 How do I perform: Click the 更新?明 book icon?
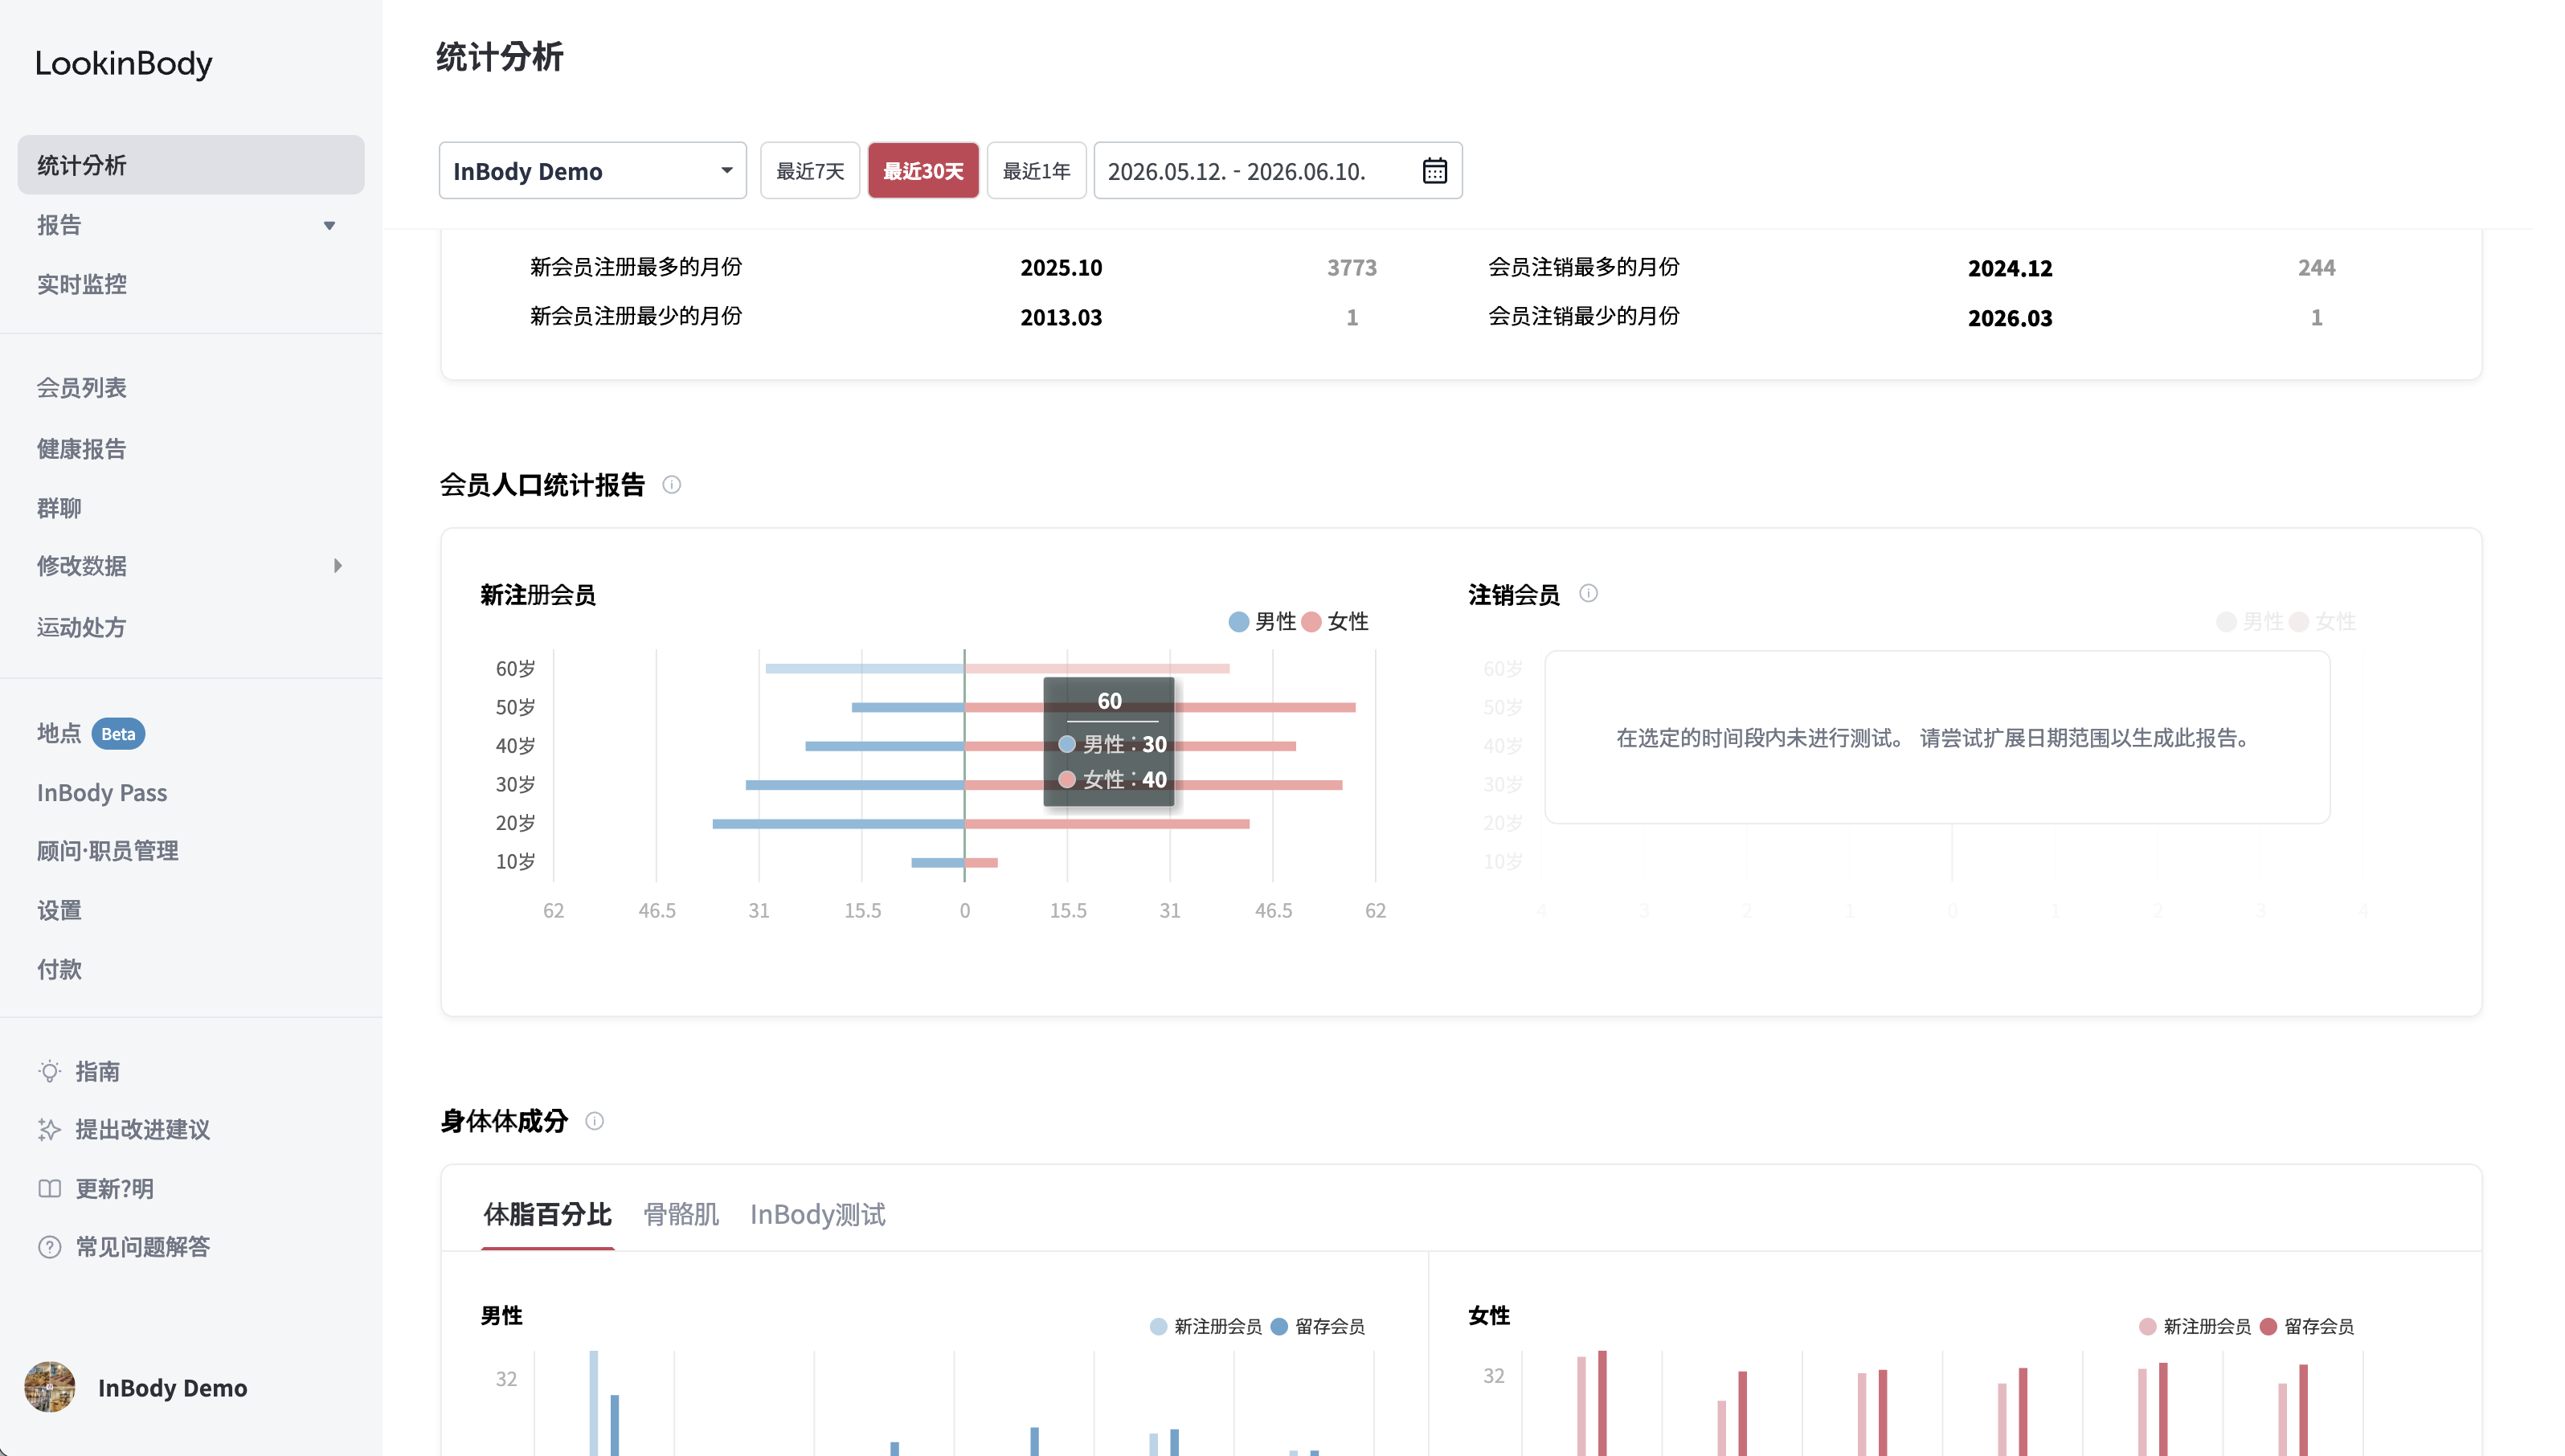[x=50, y=1189]
